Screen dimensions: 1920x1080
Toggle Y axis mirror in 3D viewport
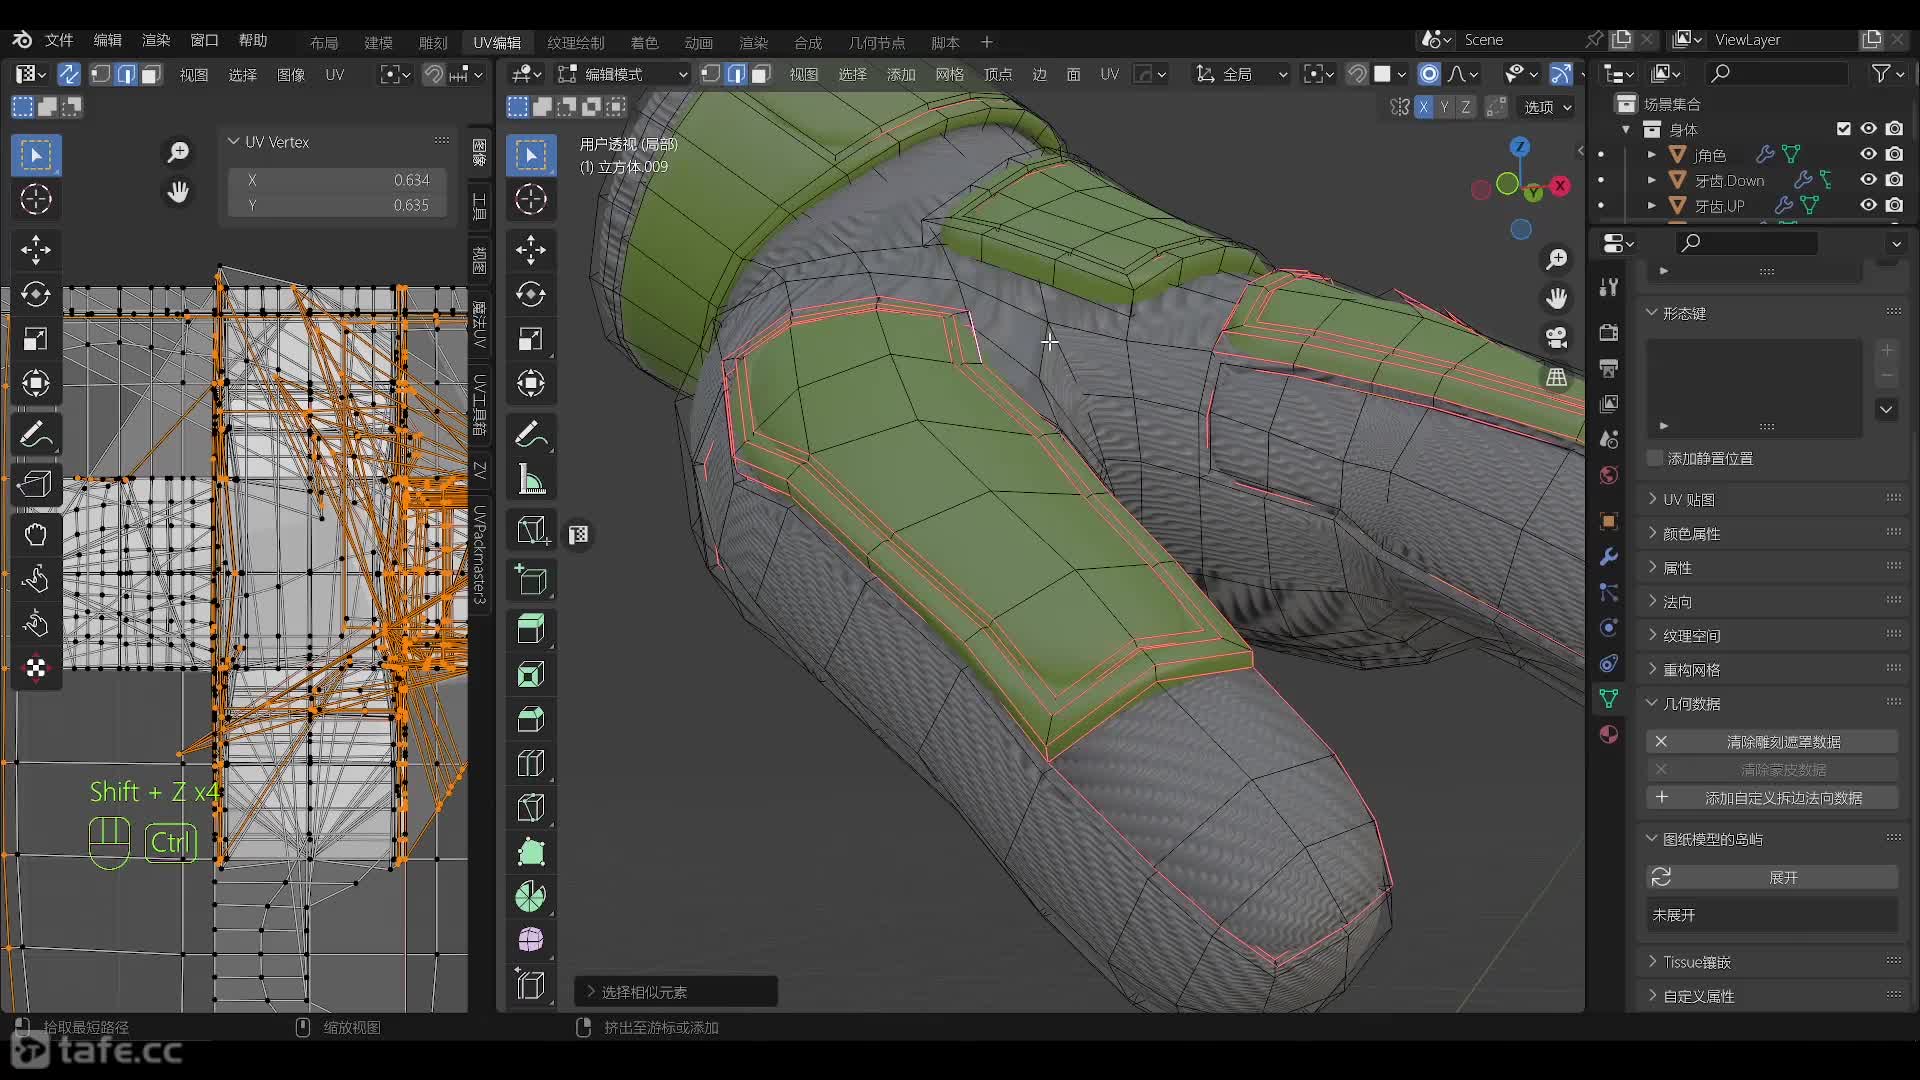pyautogui.click(x=1444, y=107)
